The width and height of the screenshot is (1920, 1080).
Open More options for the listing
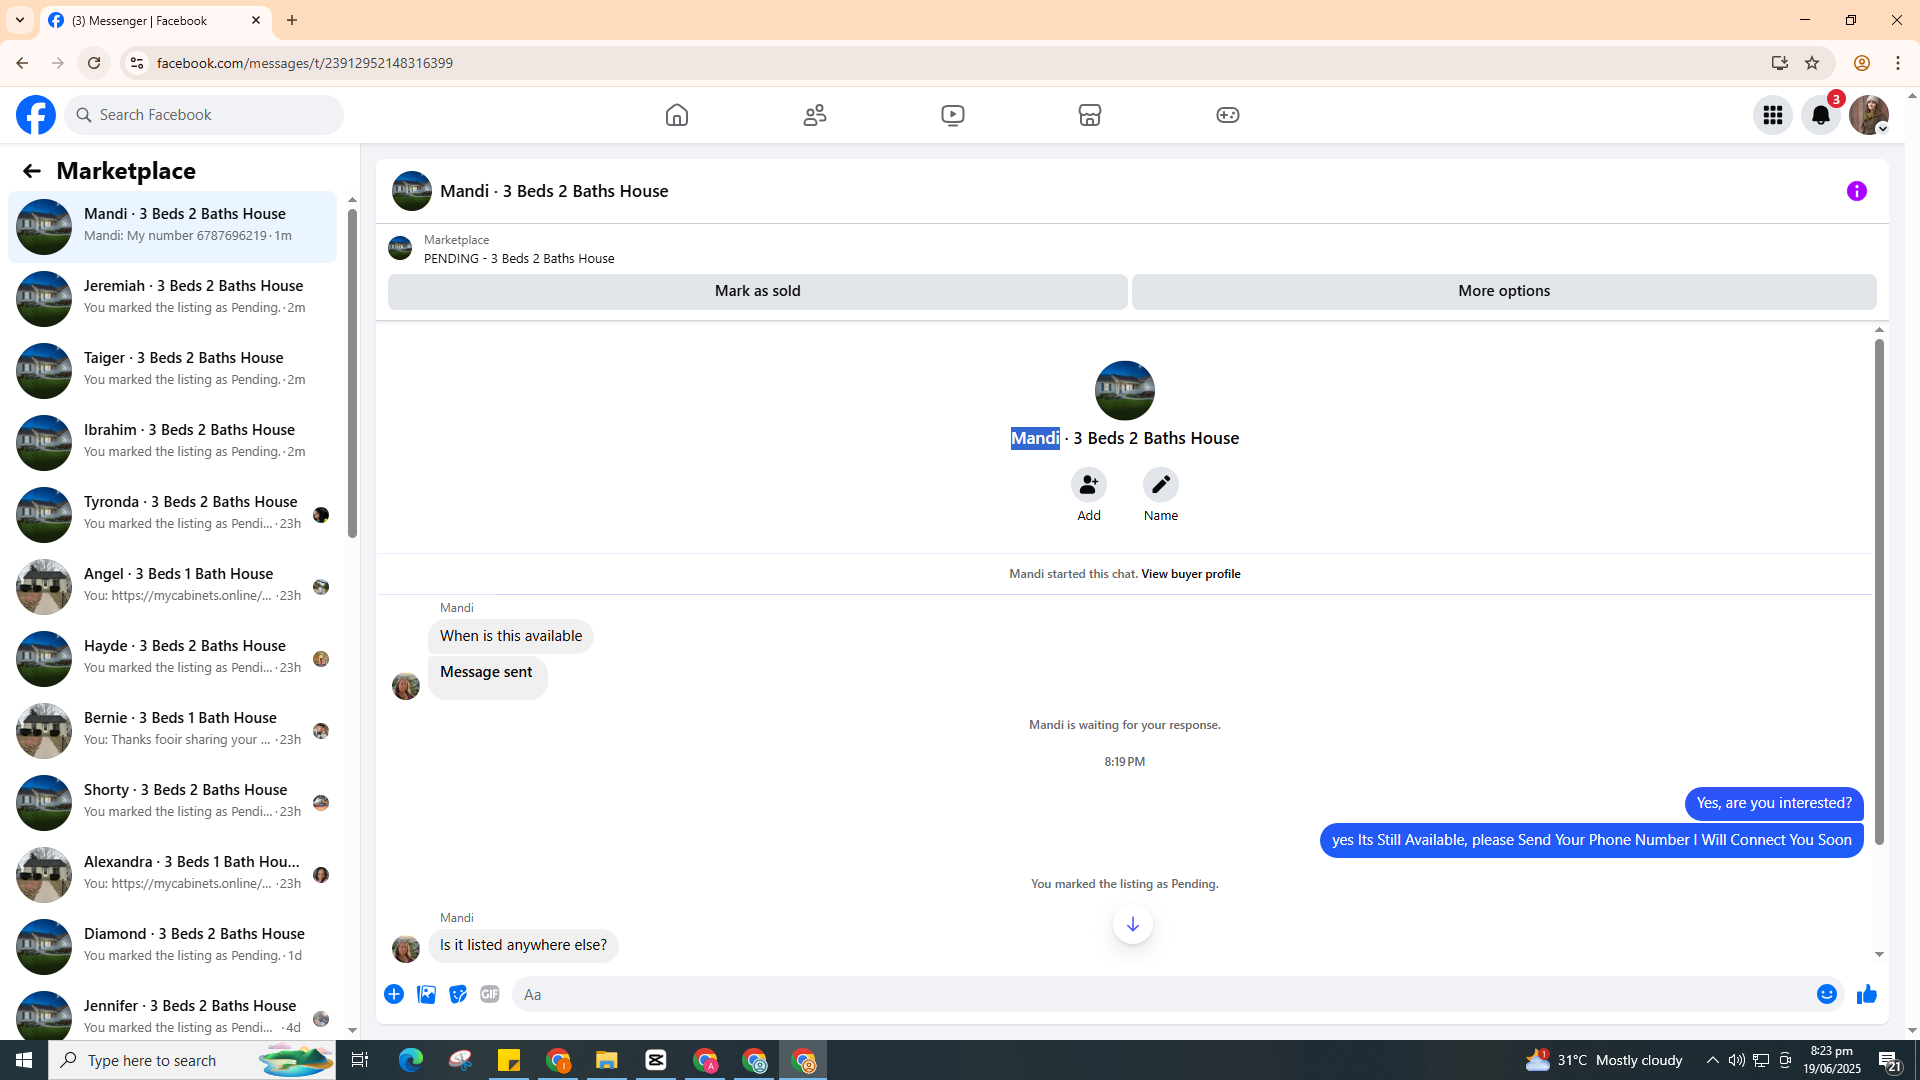pyautogui.click(x=1504, y=291)
